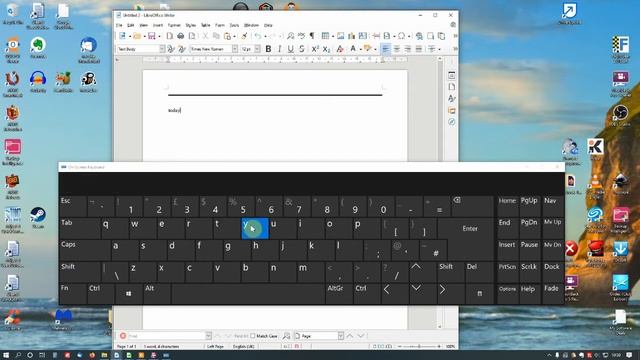Expand the Find text history dropdown
The height and width of the screenshot is (360, 640).
[x=208, y=336]
